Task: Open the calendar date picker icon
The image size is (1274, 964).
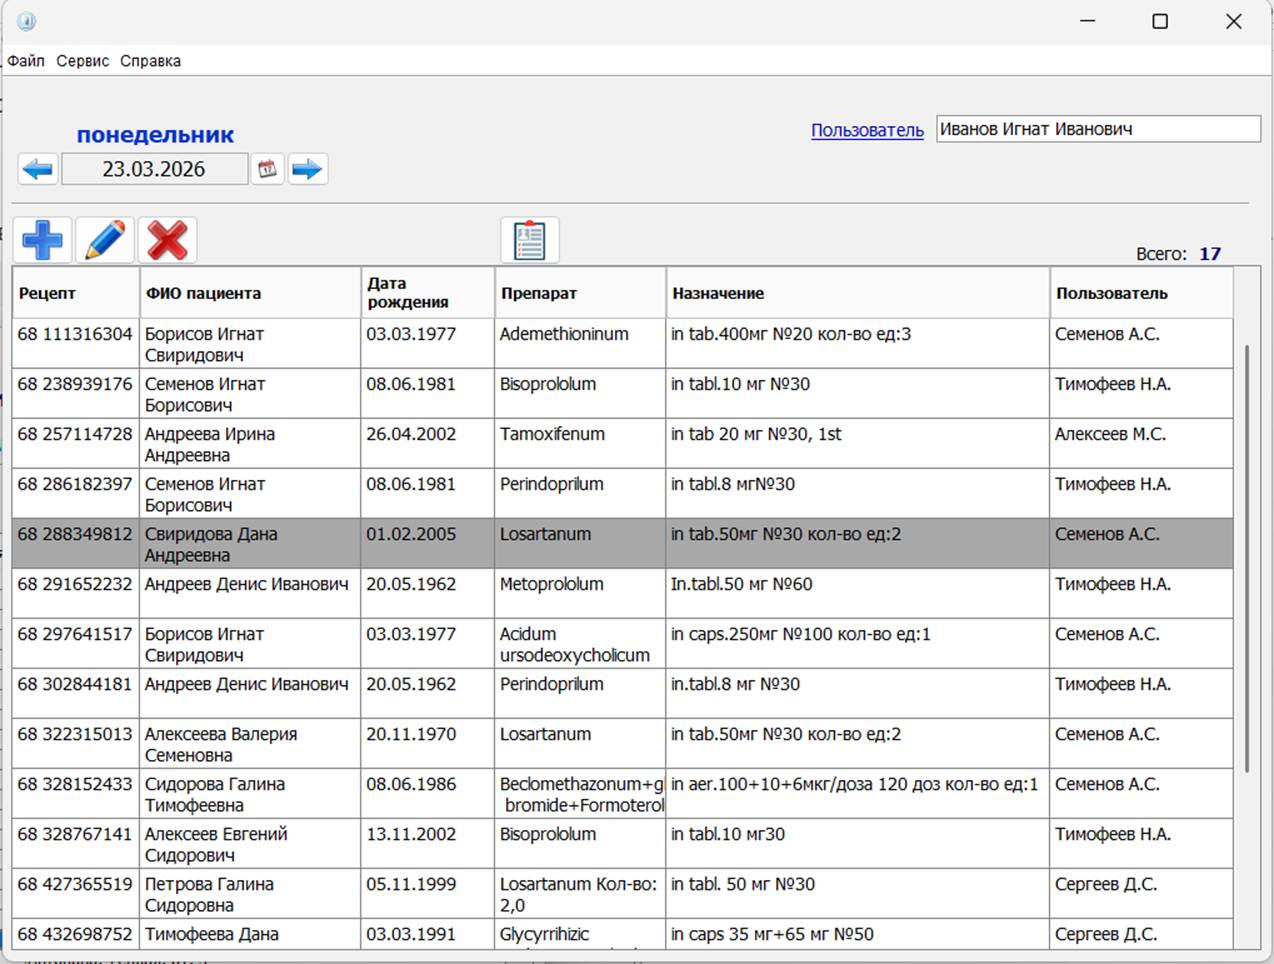Action: pyautogui.click(x=267, y=169)
